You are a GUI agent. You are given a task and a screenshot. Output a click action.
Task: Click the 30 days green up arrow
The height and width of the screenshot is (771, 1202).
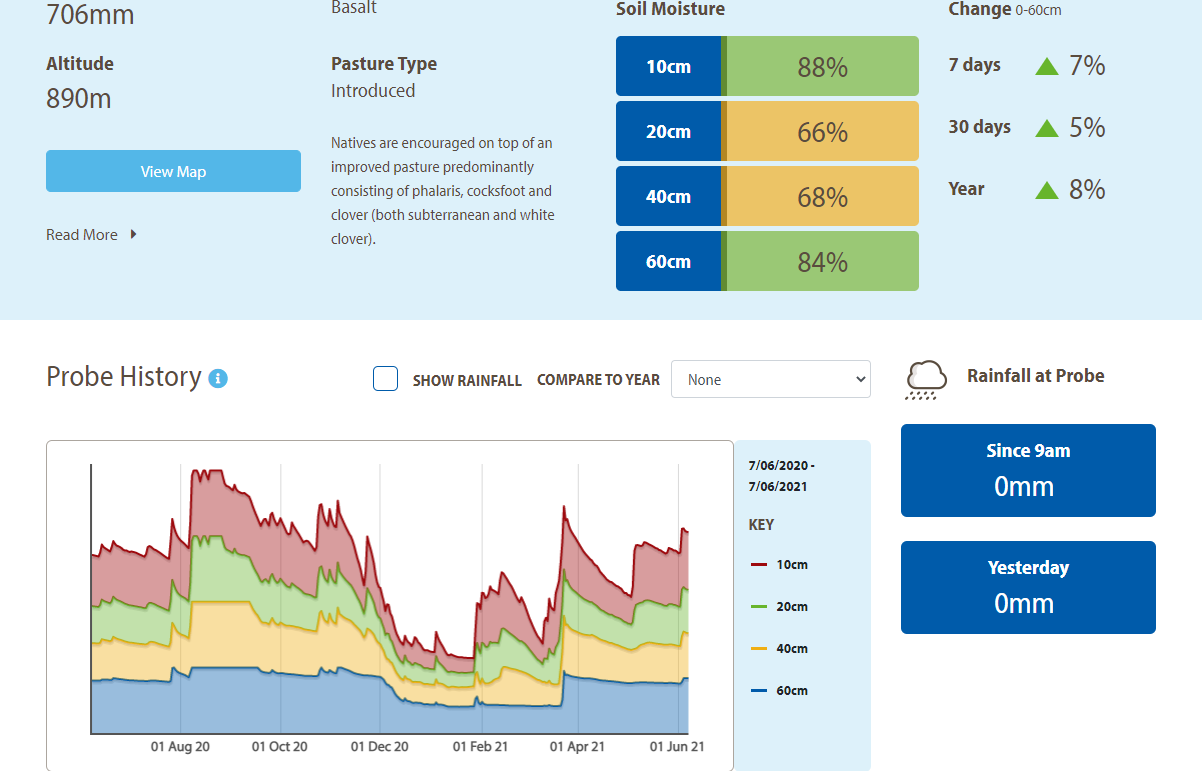click(1046, 128)
